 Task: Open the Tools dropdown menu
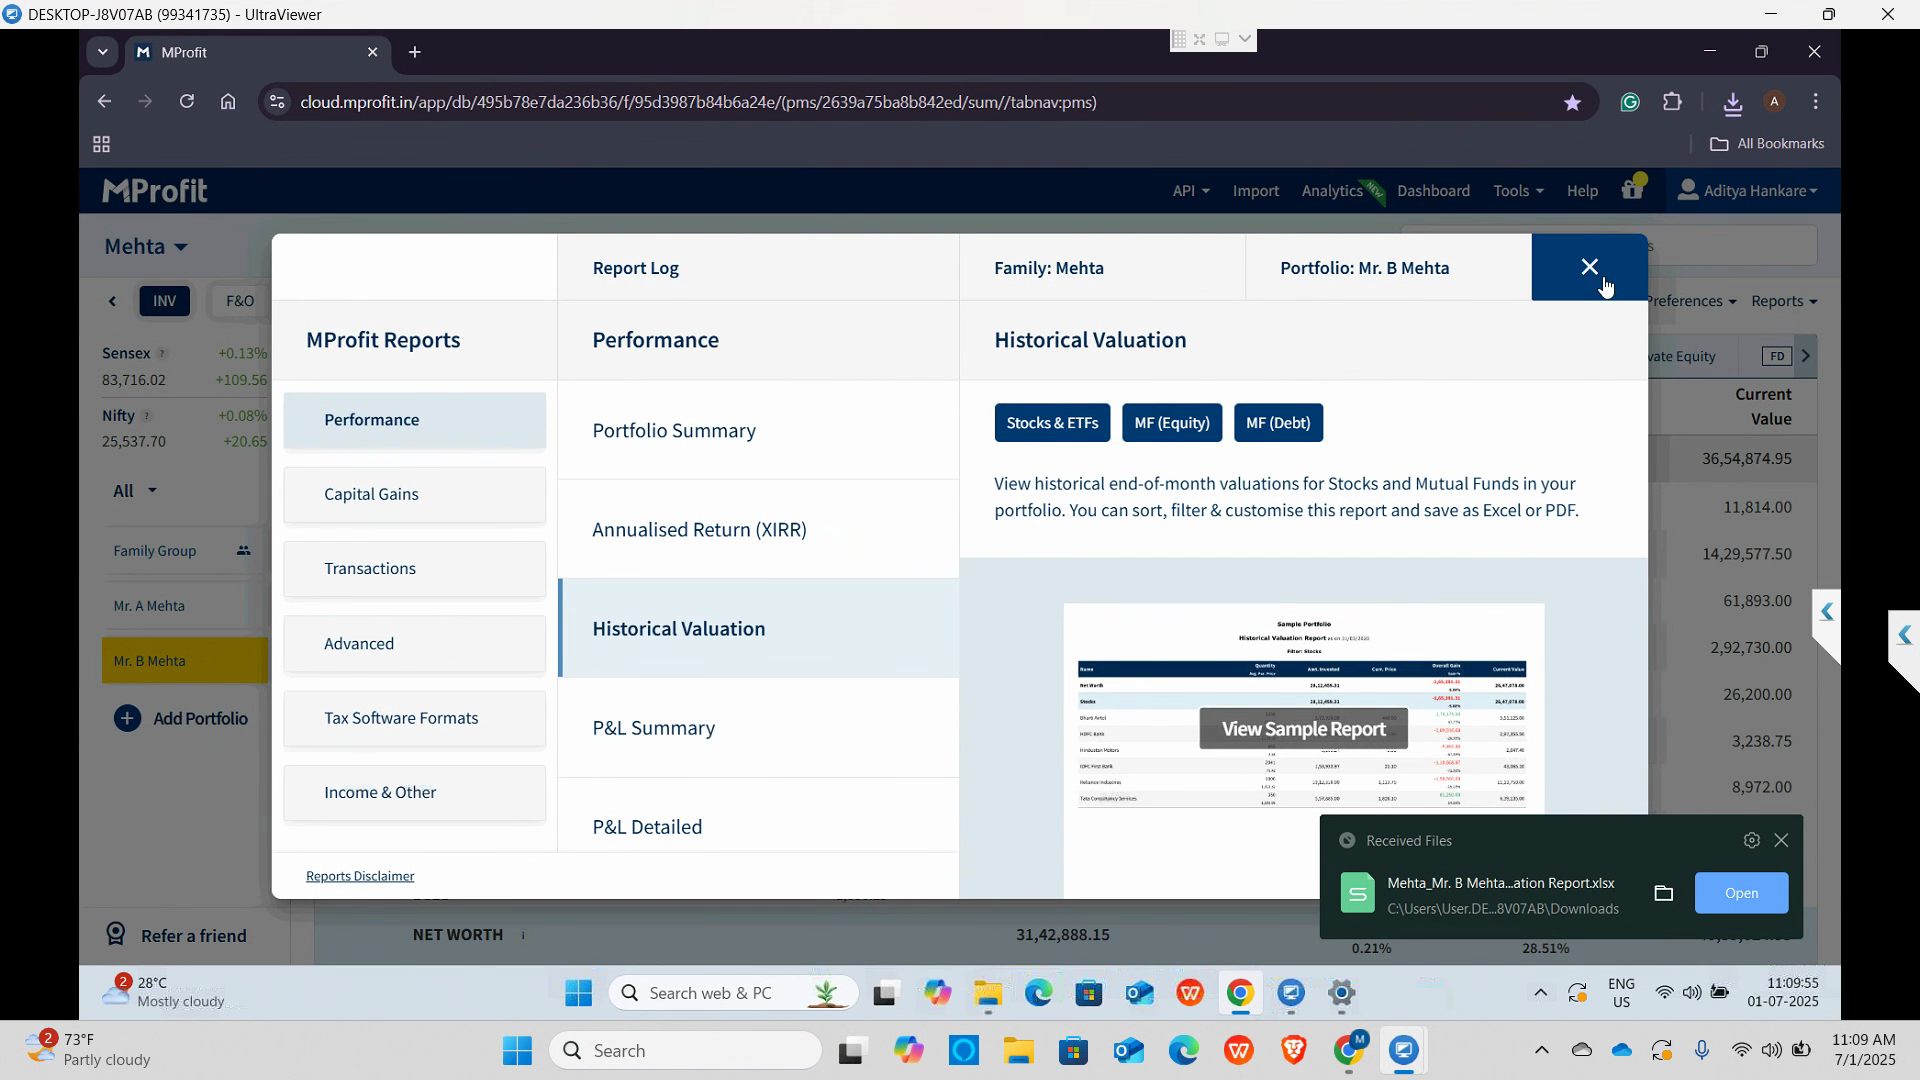point(1517,191)
